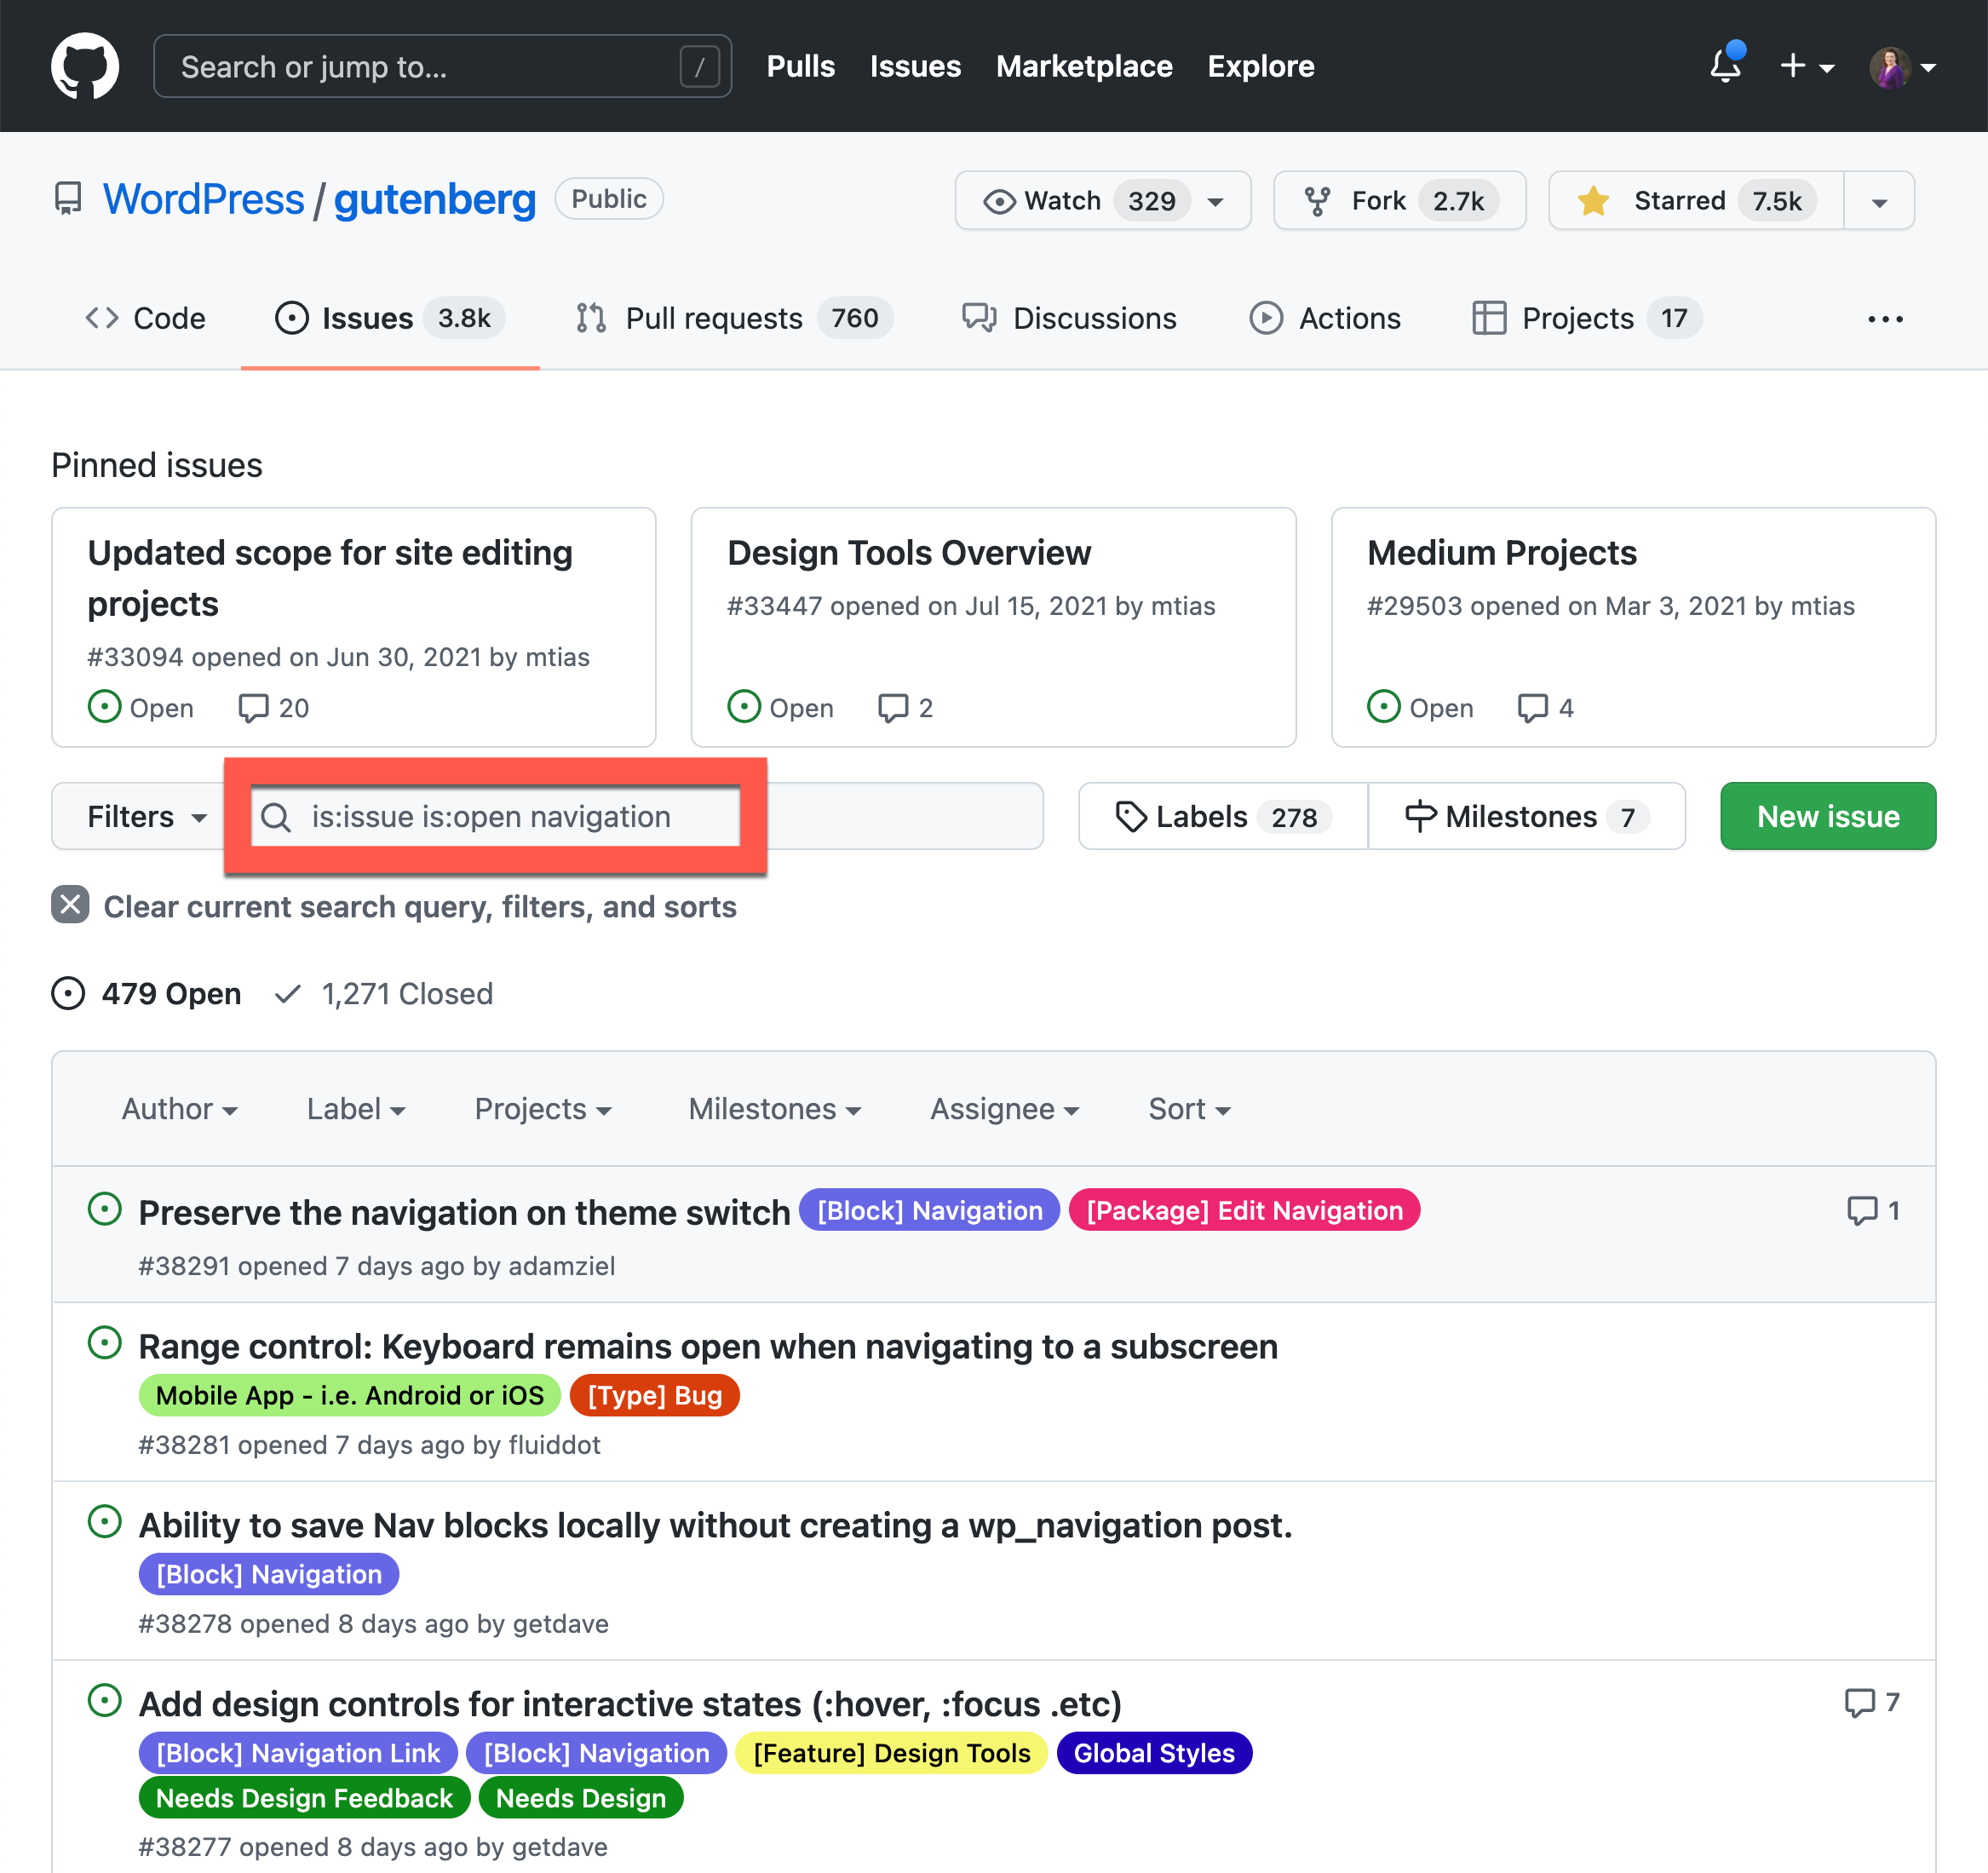
Task: Open the Actions tab
Action: pos(1325,318)
